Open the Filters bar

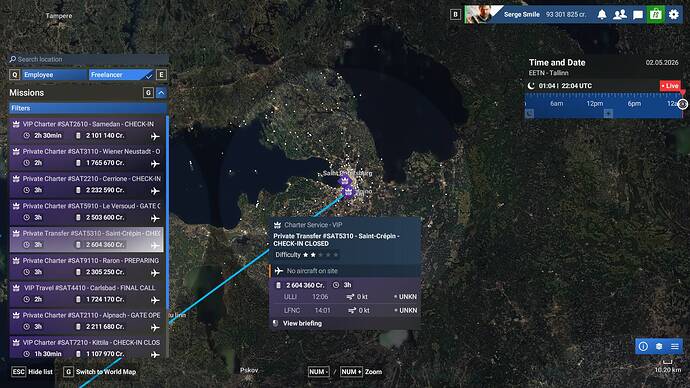coord(87,108)
